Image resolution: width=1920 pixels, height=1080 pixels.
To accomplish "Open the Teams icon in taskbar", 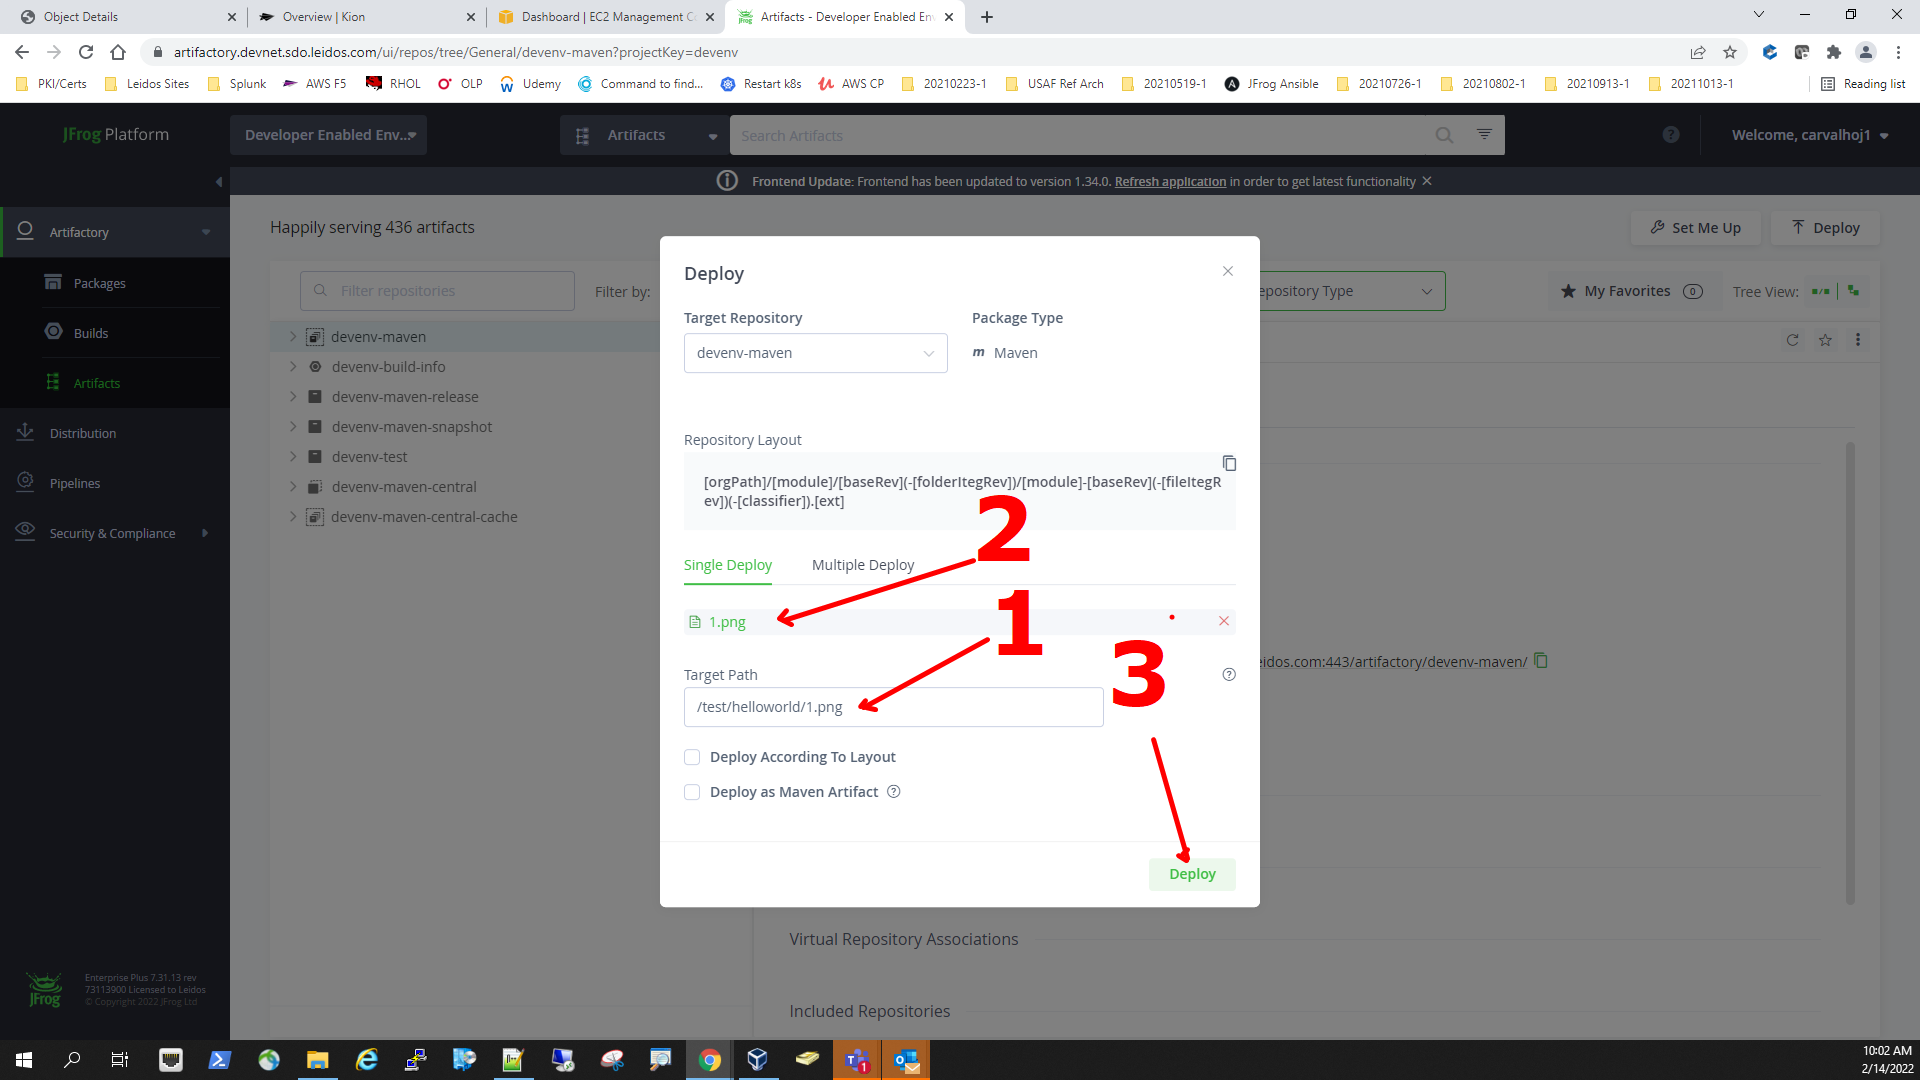I will coord(857,1060).
